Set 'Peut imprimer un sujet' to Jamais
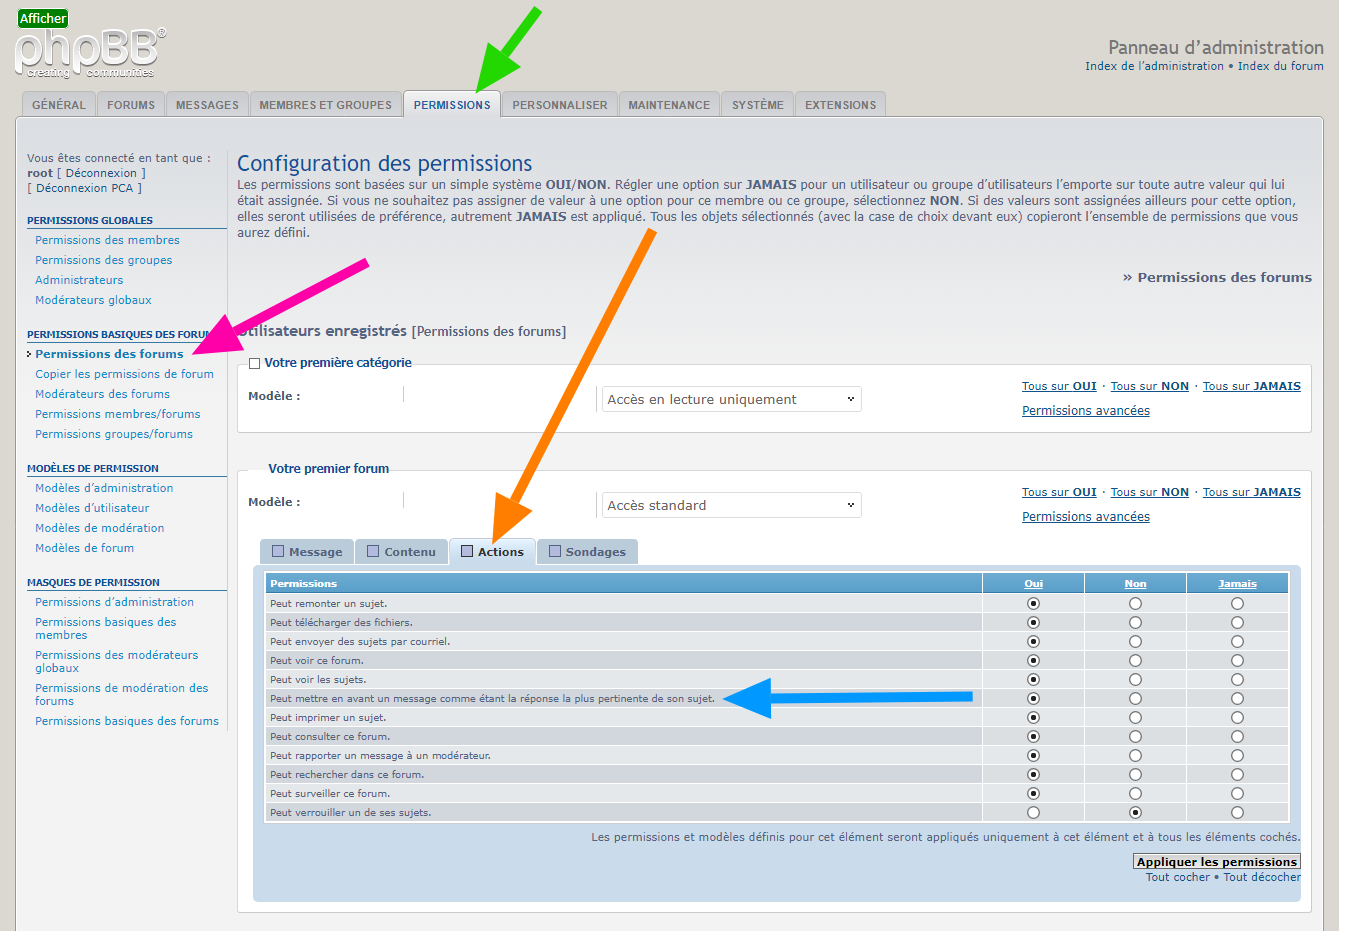 pos(1237,718)
